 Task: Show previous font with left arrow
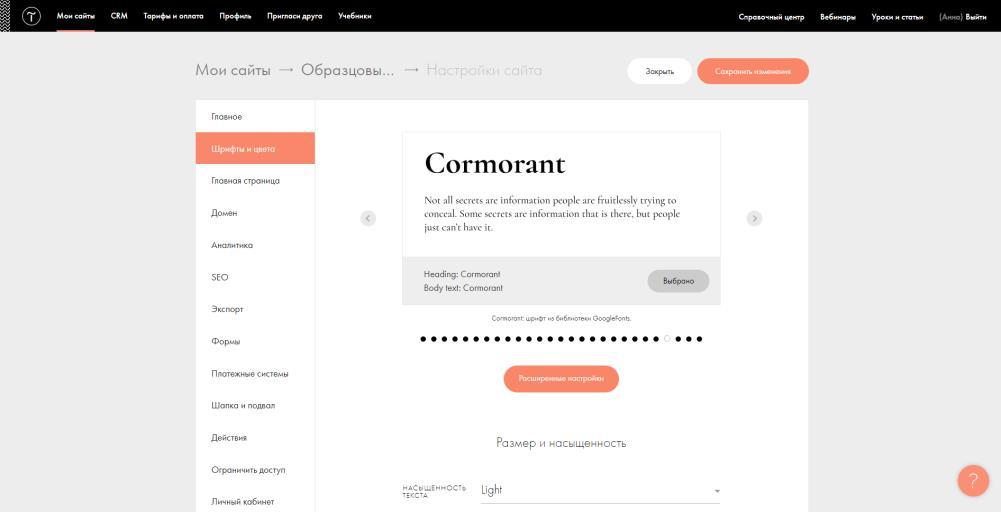pyautogui.click(x=368, y=218)
